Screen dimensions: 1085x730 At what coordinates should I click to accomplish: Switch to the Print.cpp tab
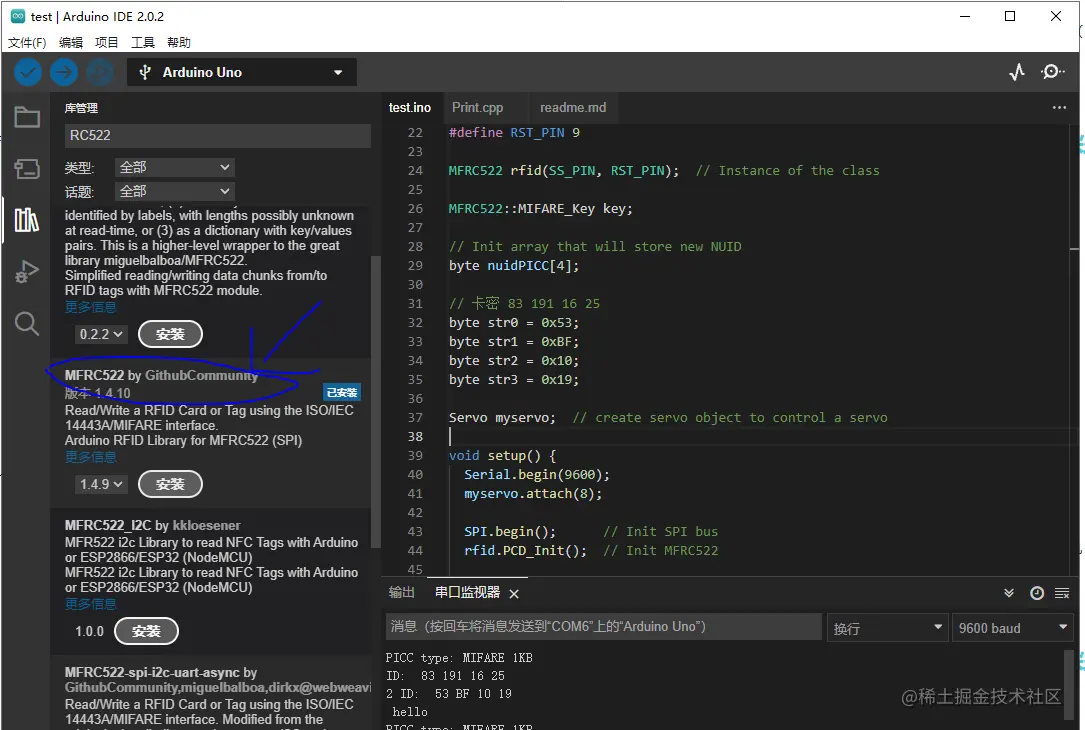[477, 107]
